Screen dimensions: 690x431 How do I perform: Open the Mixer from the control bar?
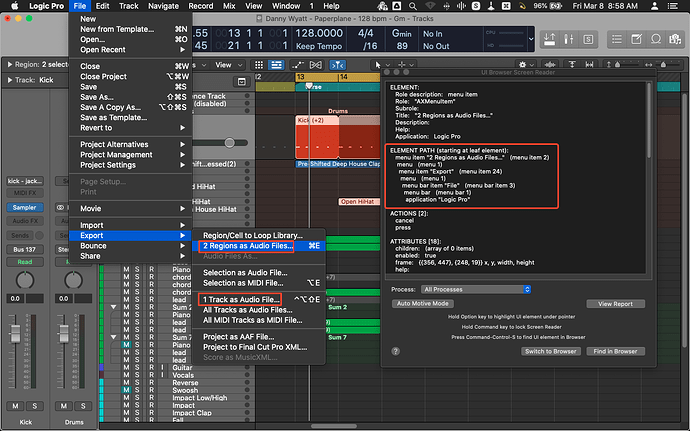569,40
